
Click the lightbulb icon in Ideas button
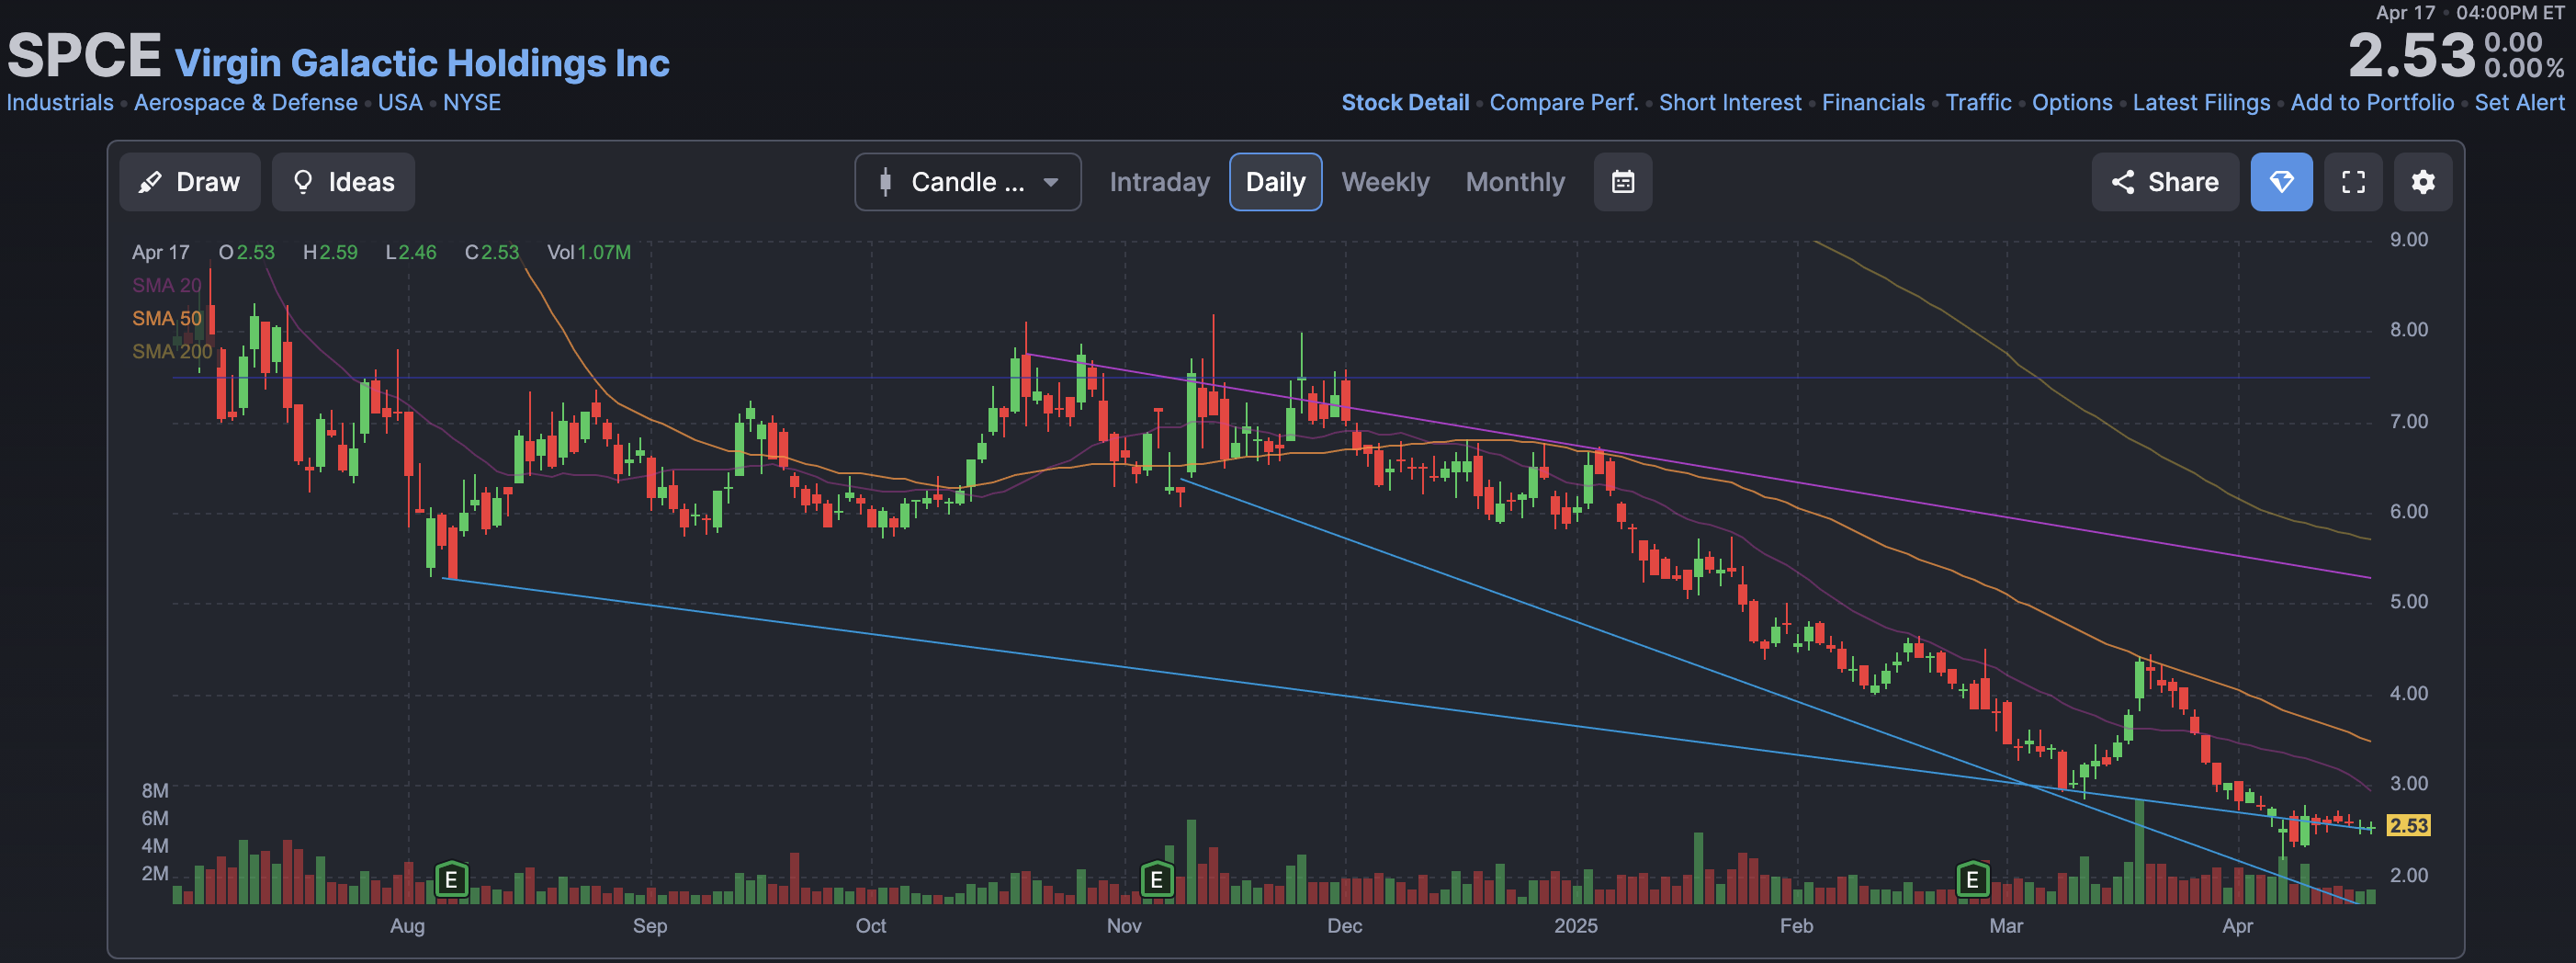tap(302, 182)
